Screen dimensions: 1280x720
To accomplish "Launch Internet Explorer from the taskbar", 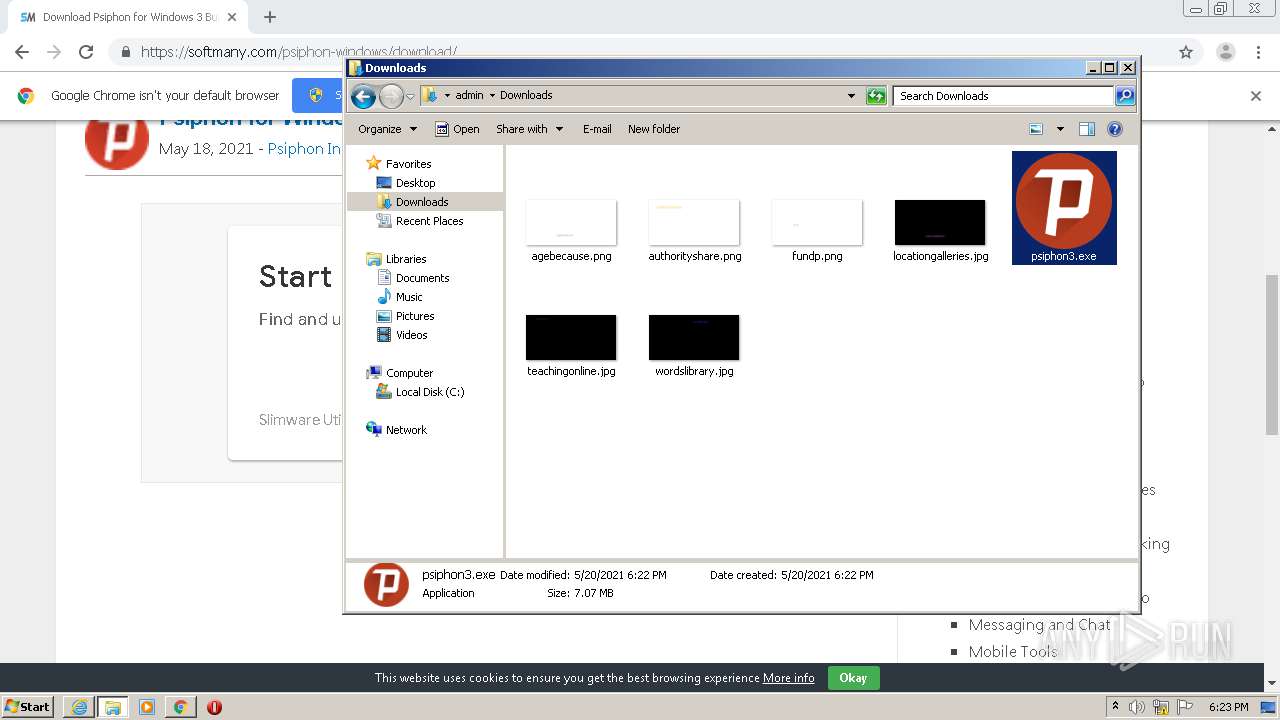I will [79, 707].
